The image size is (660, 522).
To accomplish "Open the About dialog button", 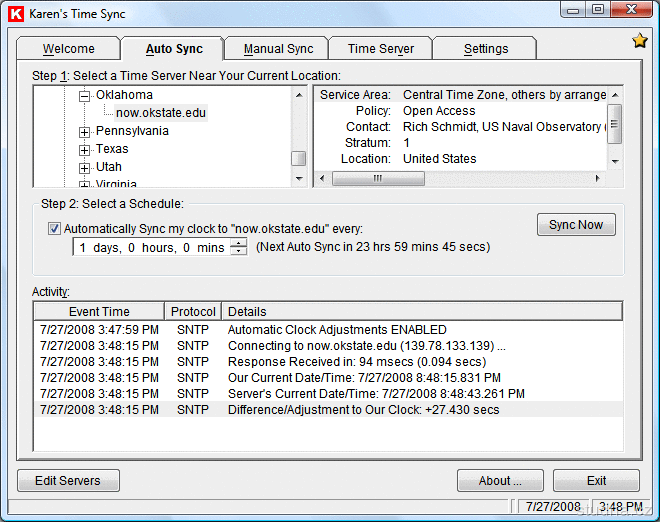I will [x=500, y=481].
